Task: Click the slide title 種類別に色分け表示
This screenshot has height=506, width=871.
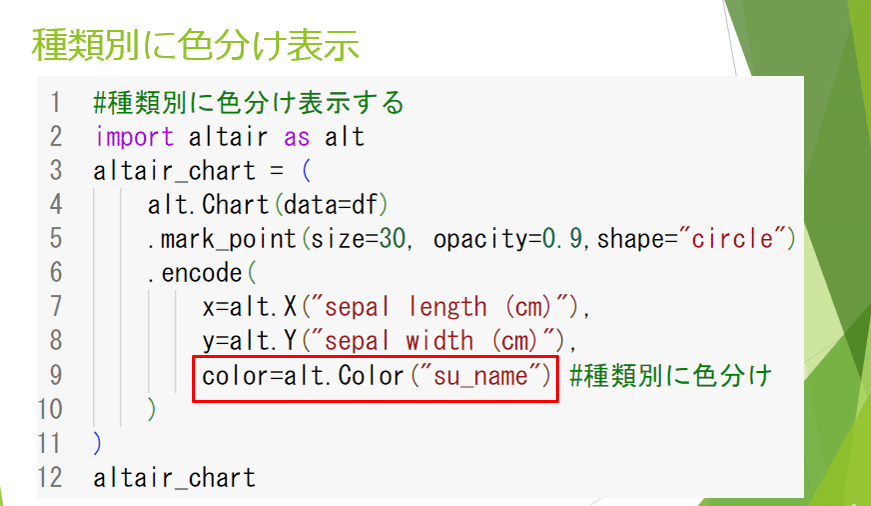Action: (x=196, y=45)
